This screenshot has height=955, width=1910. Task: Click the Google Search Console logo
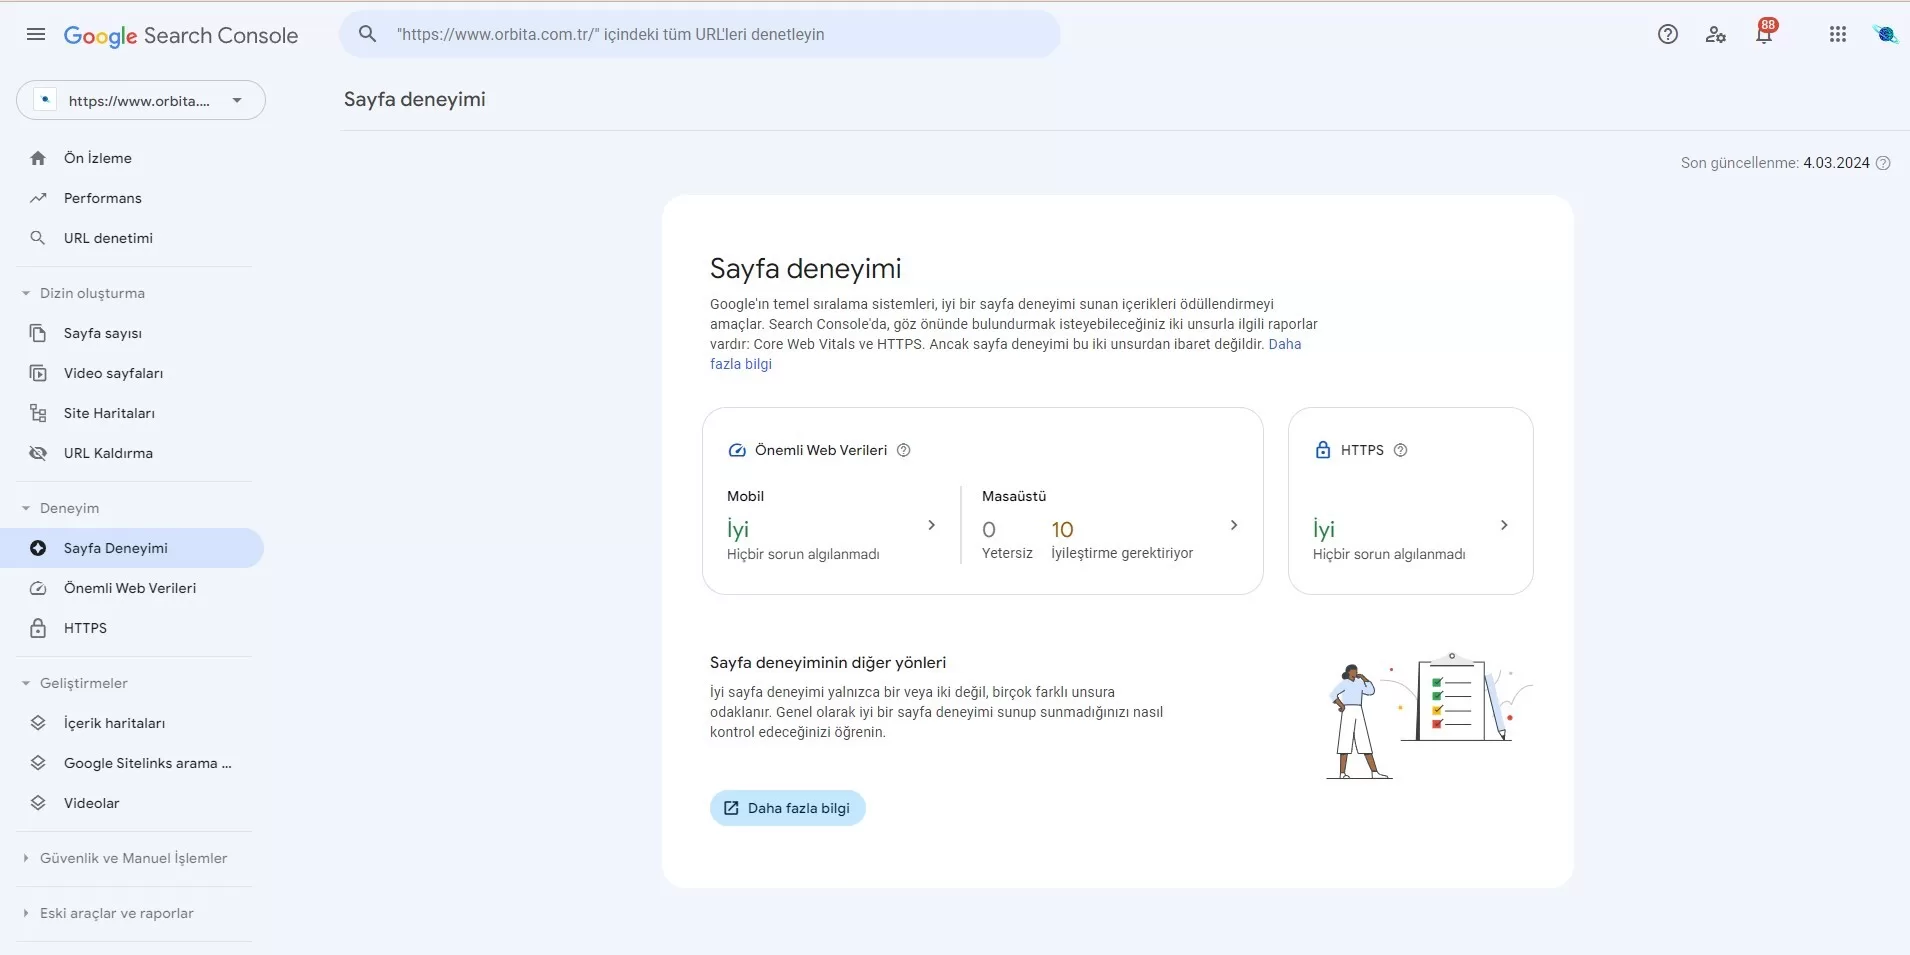(181, 35)
